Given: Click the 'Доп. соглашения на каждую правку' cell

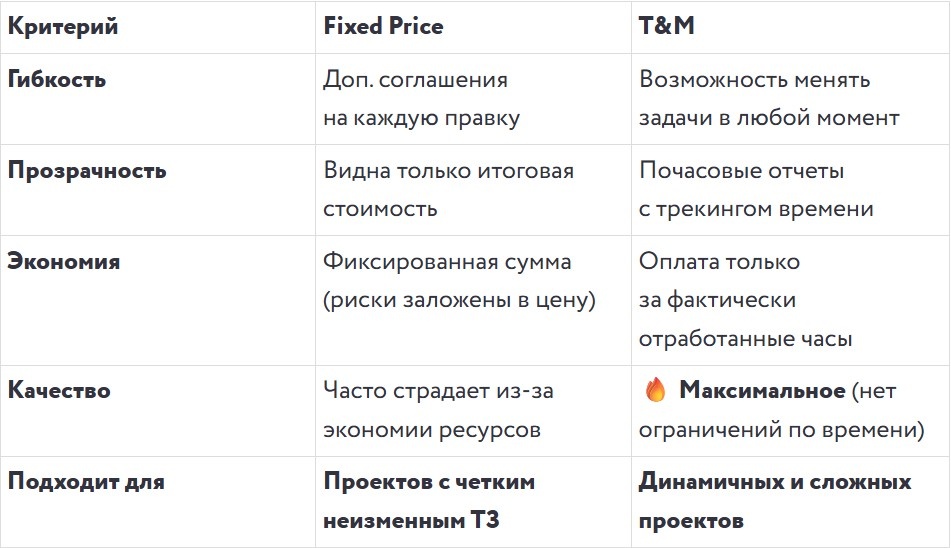Looking at the screenshot, I should 422,99.
